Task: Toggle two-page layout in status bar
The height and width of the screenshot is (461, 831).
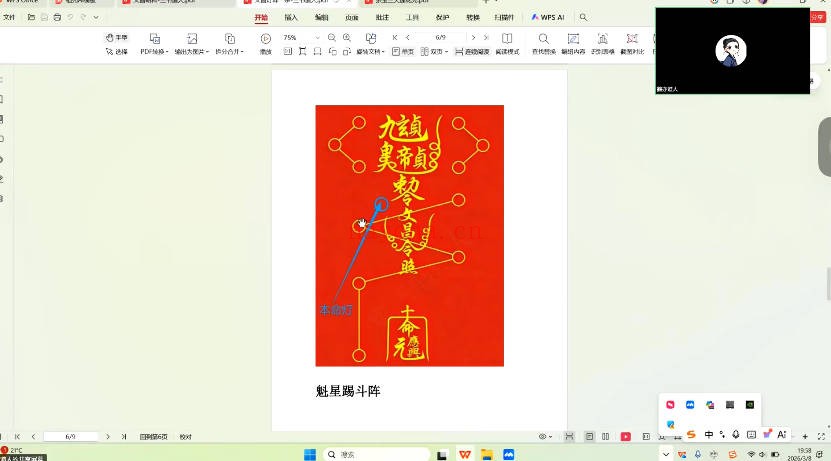Action: click(x=605, y=437)
